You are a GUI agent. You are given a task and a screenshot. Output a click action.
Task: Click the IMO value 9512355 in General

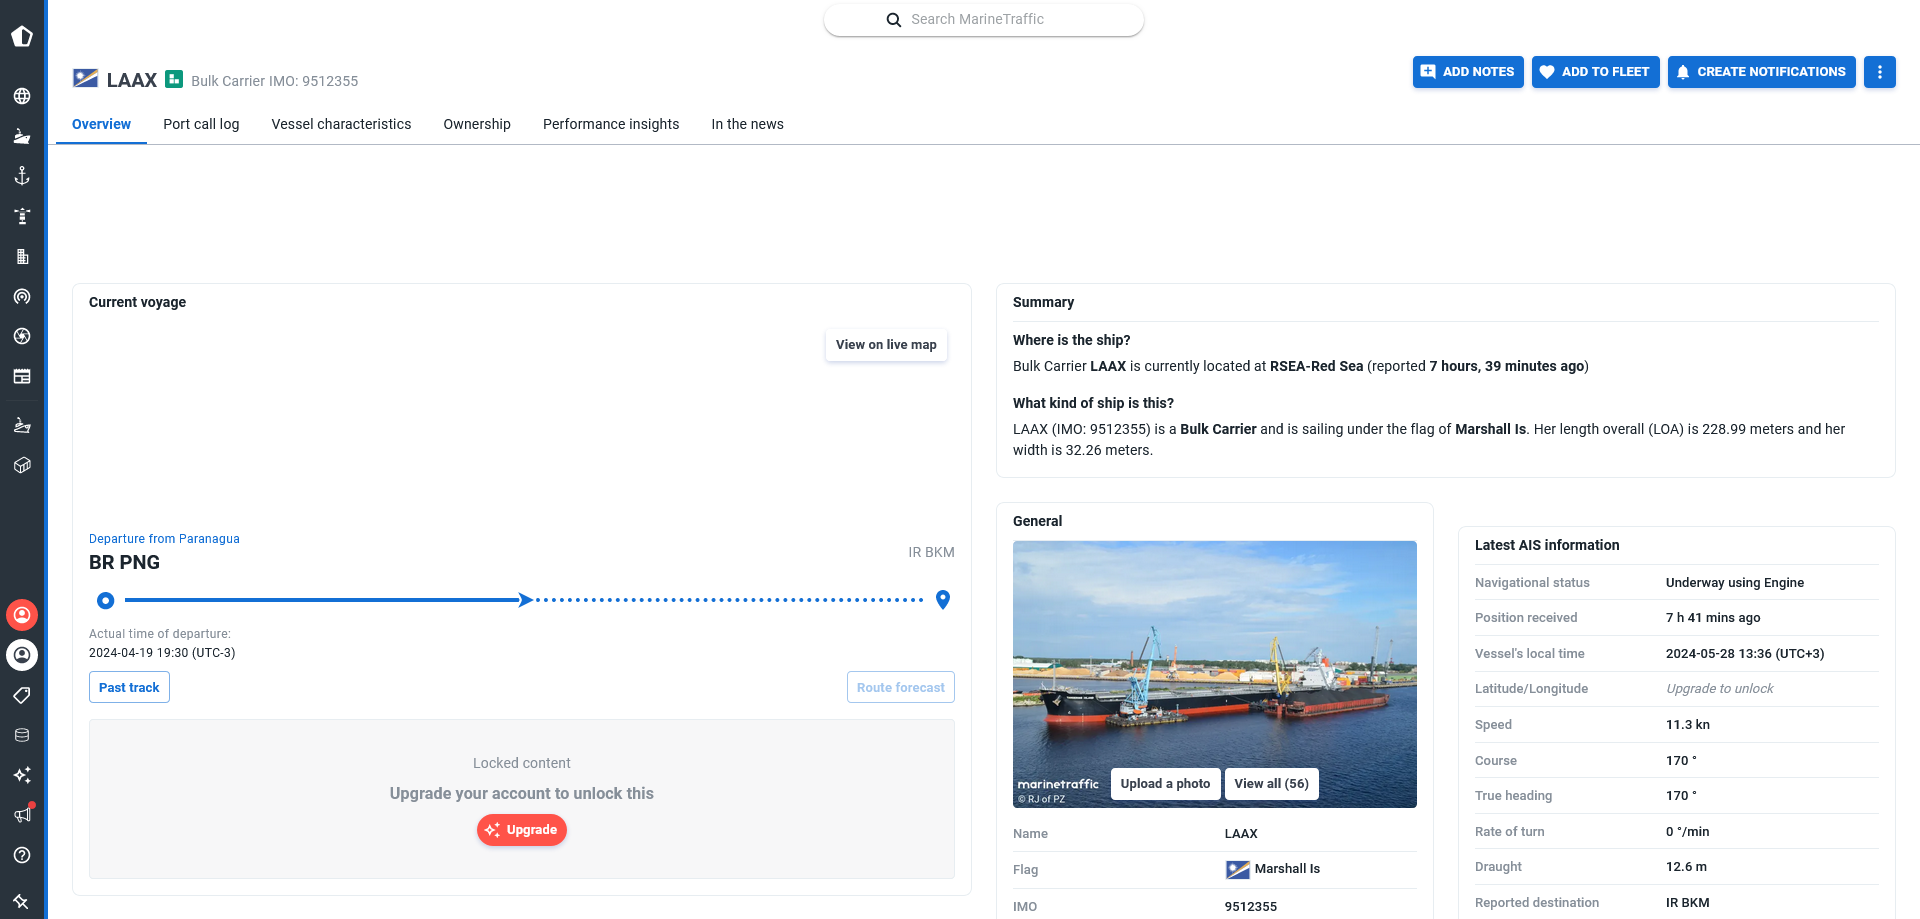pyautogui.click(x=1250, y=907)
